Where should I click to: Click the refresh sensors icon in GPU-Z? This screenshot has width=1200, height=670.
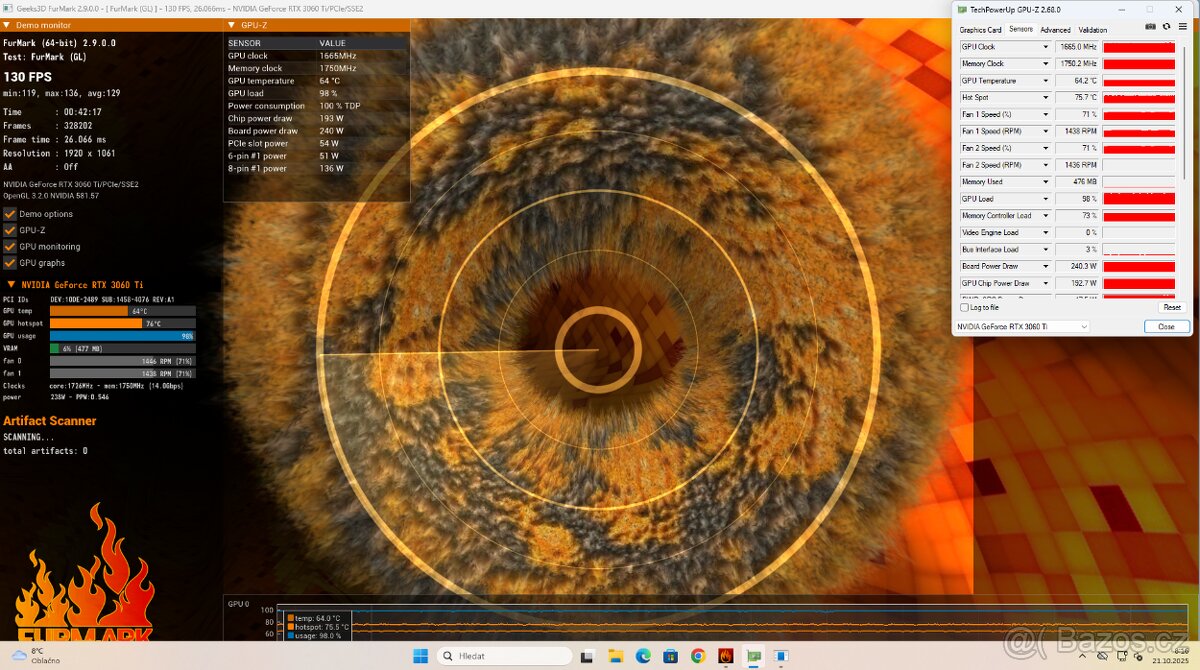coord(1166,26)
